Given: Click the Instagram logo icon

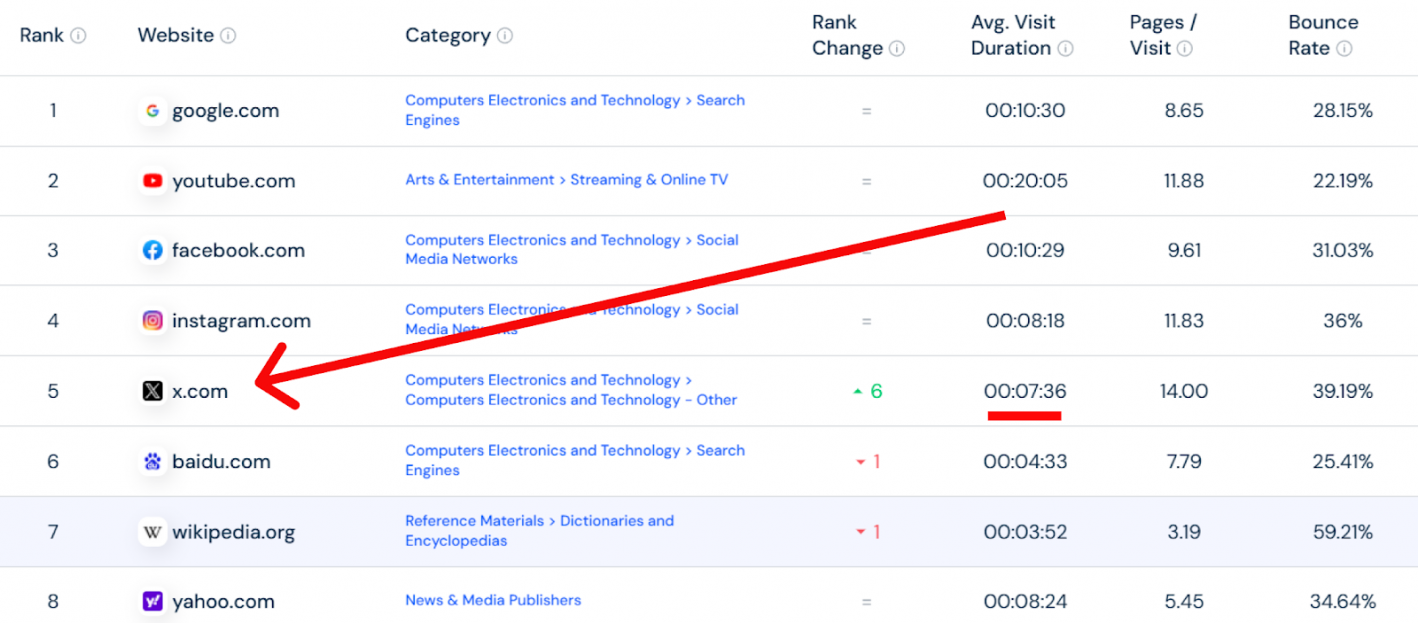Looking at the screenshot, I should (x=152, y=321).
